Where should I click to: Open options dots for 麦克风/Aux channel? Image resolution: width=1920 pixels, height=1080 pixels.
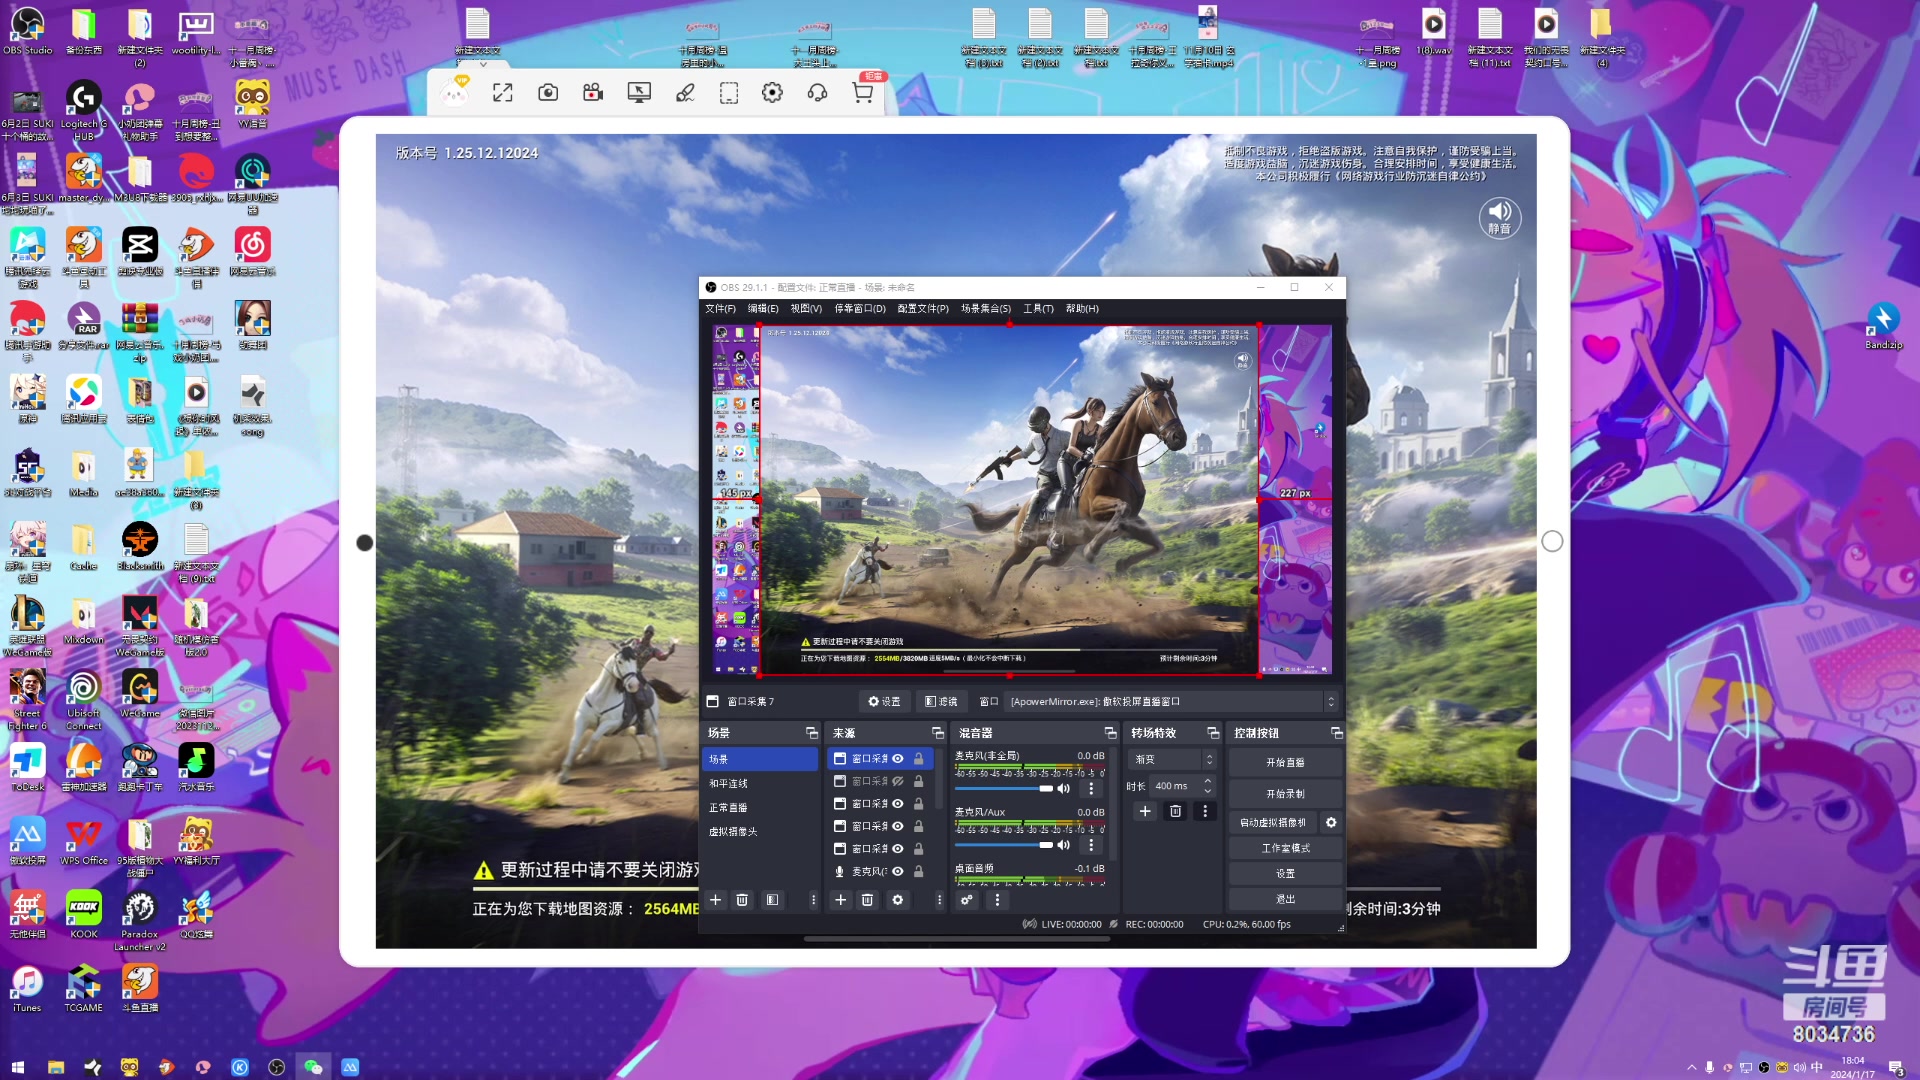1091,845
